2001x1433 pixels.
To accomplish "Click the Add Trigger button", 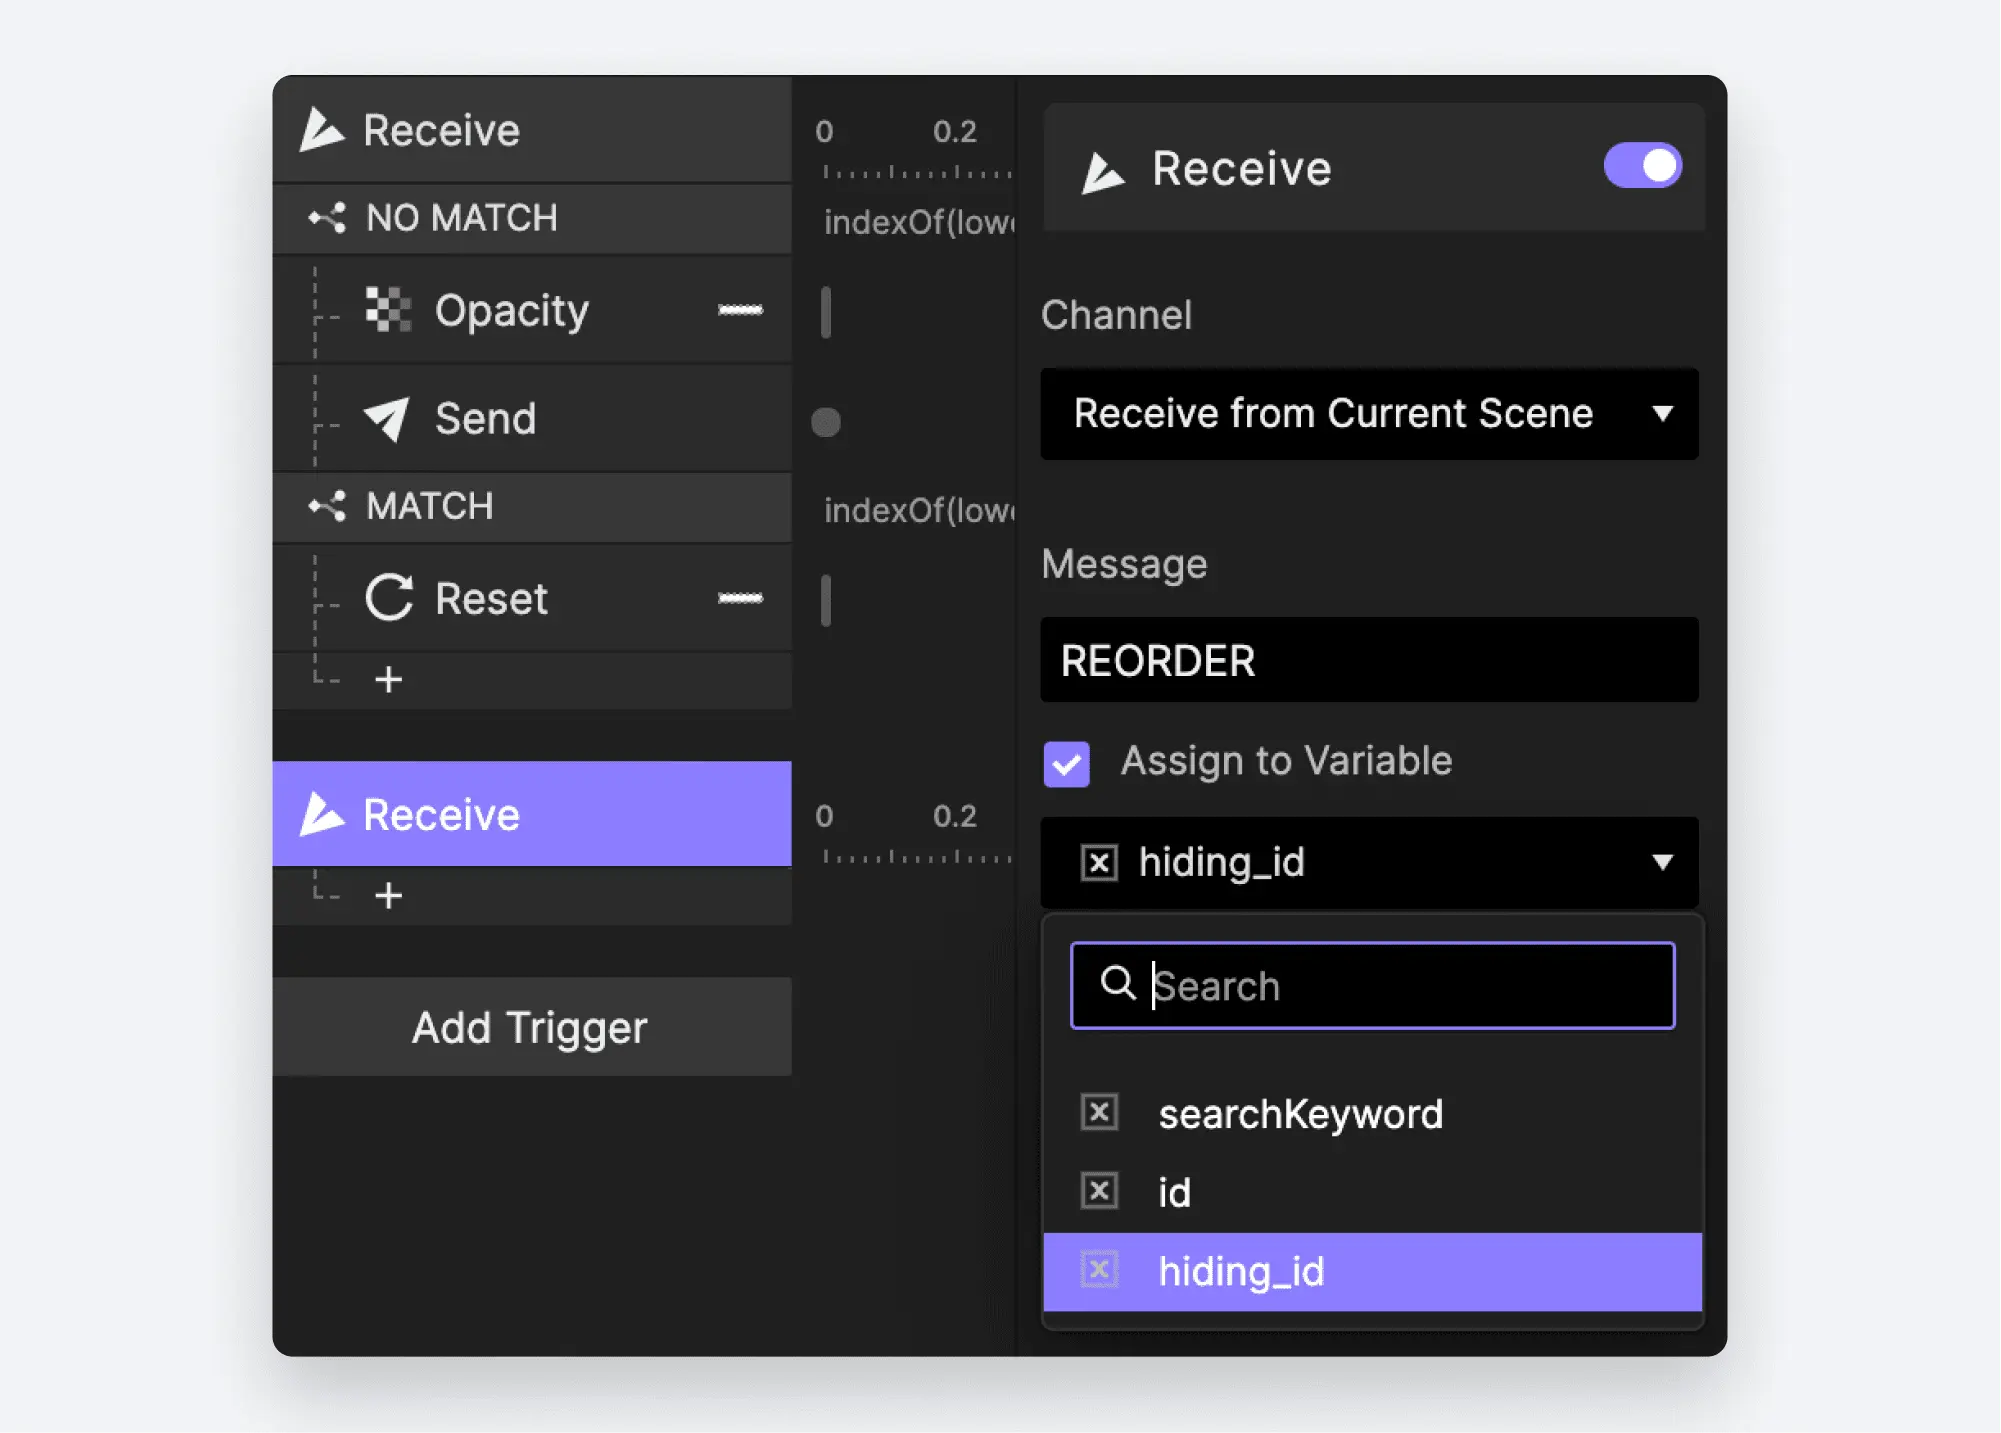I will click(x=531, y=1027).
